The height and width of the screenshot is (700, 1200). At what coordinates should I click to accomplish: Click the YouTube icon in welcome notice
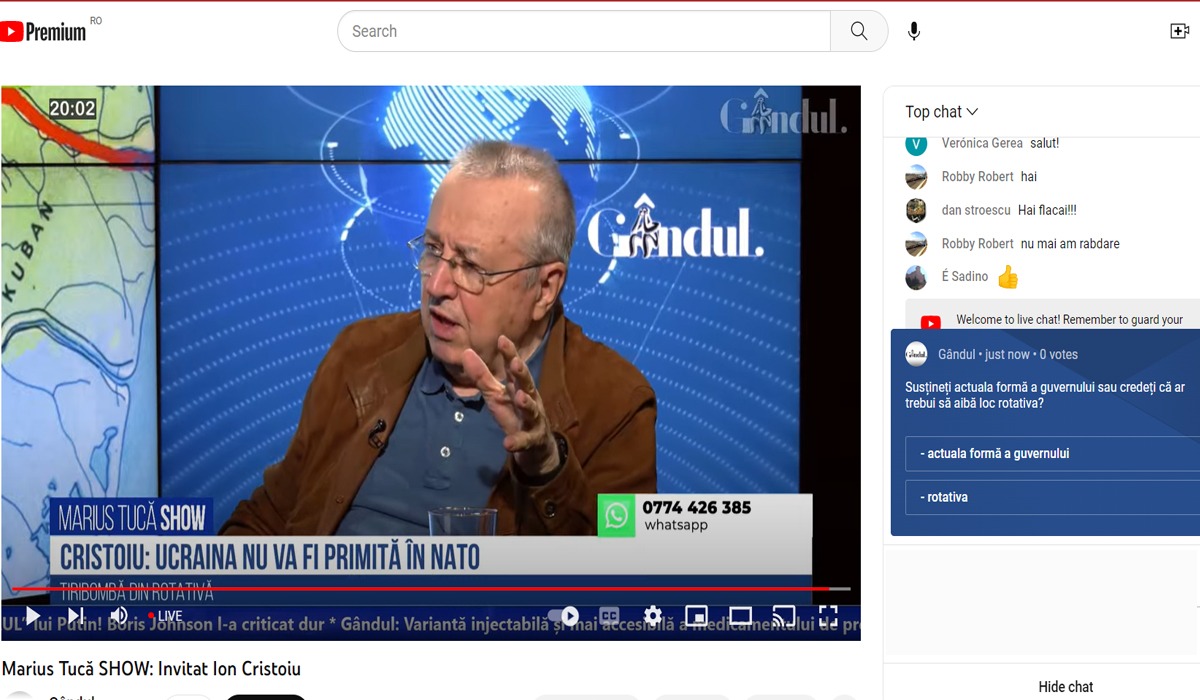pyautogui.click(x=930, y=322)
